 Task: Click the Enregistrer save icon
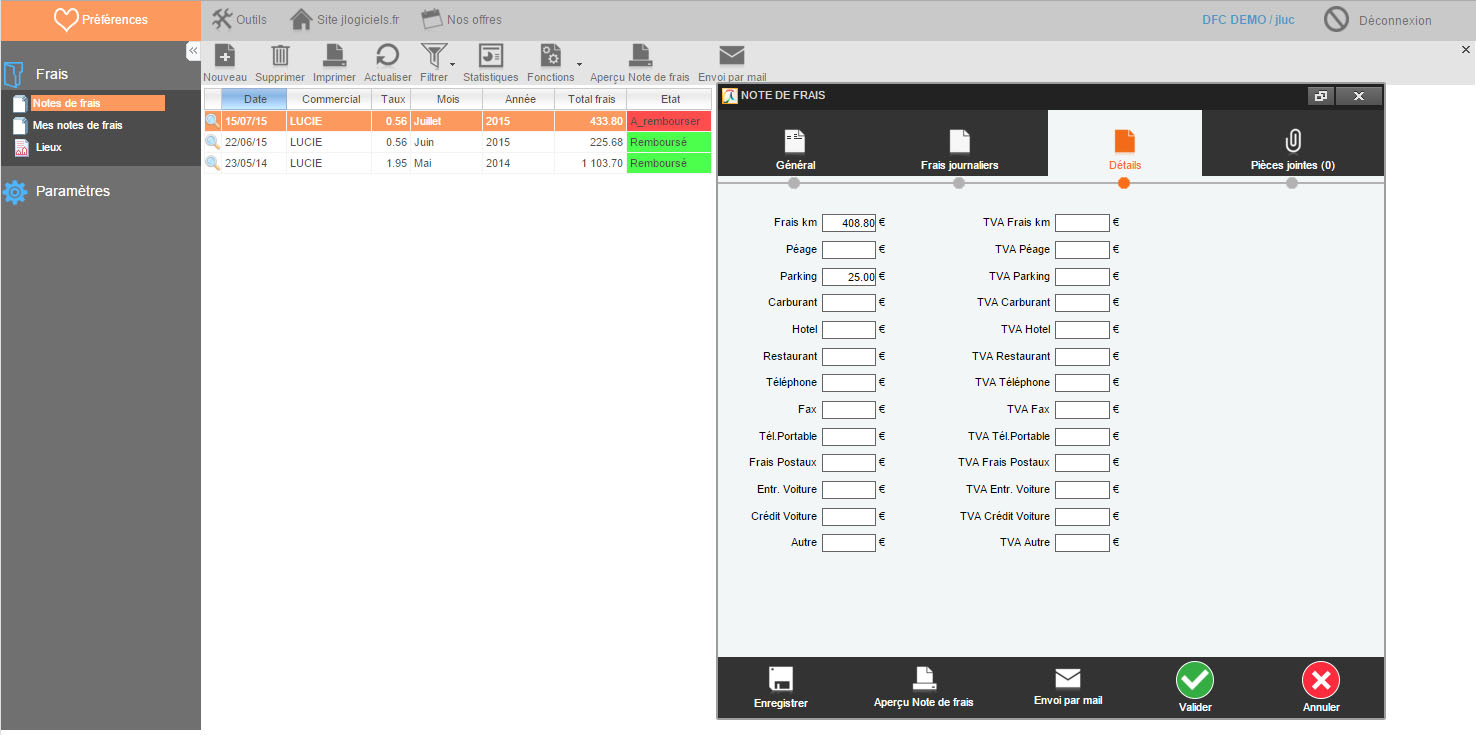[781, 679]
